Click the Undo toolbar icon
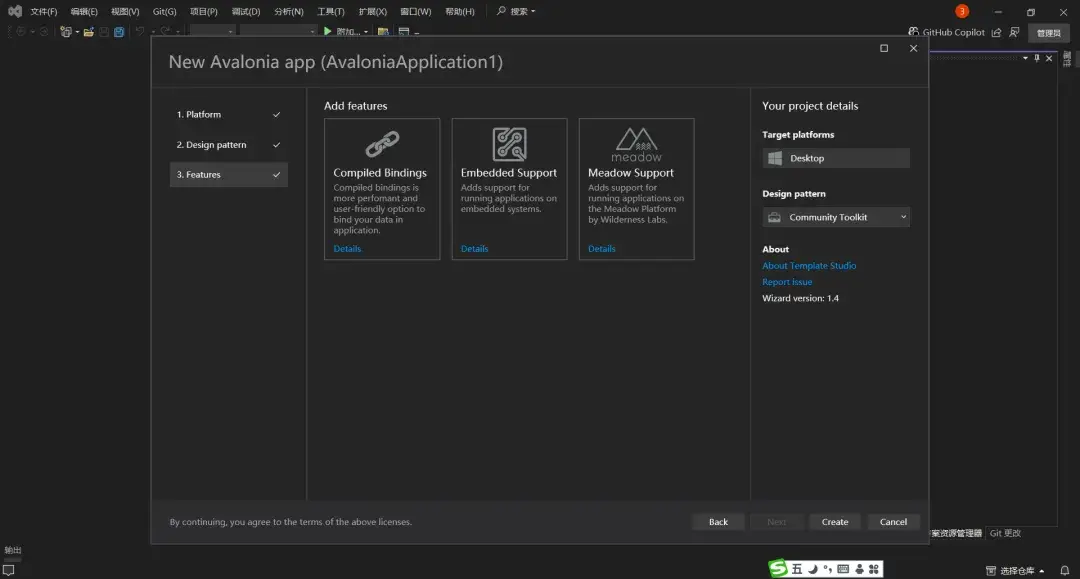 coord(140,32)
